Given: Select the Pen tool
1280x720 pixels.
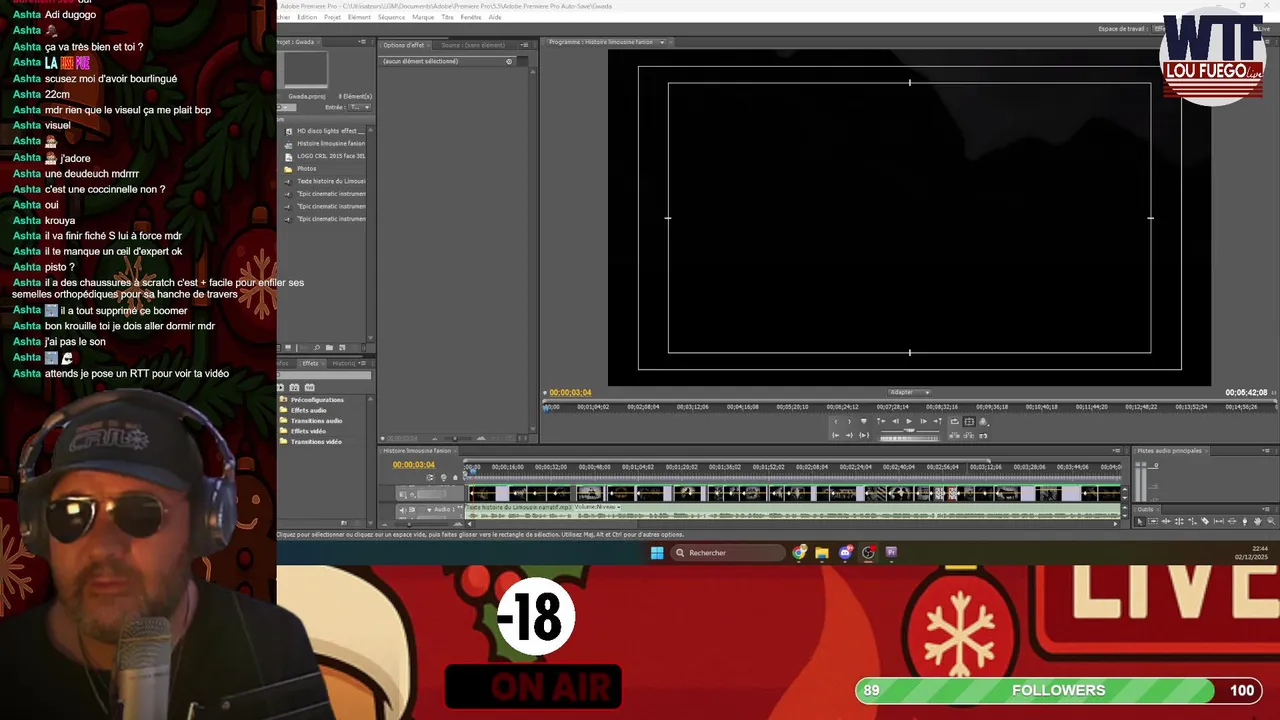Looking at the screenshot, I should (x=1245, y=522).
